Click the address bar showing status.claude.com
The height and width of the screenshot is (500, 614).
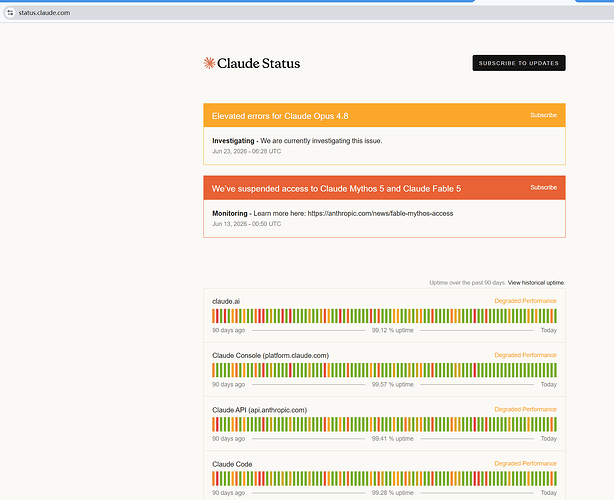(305, 13)
